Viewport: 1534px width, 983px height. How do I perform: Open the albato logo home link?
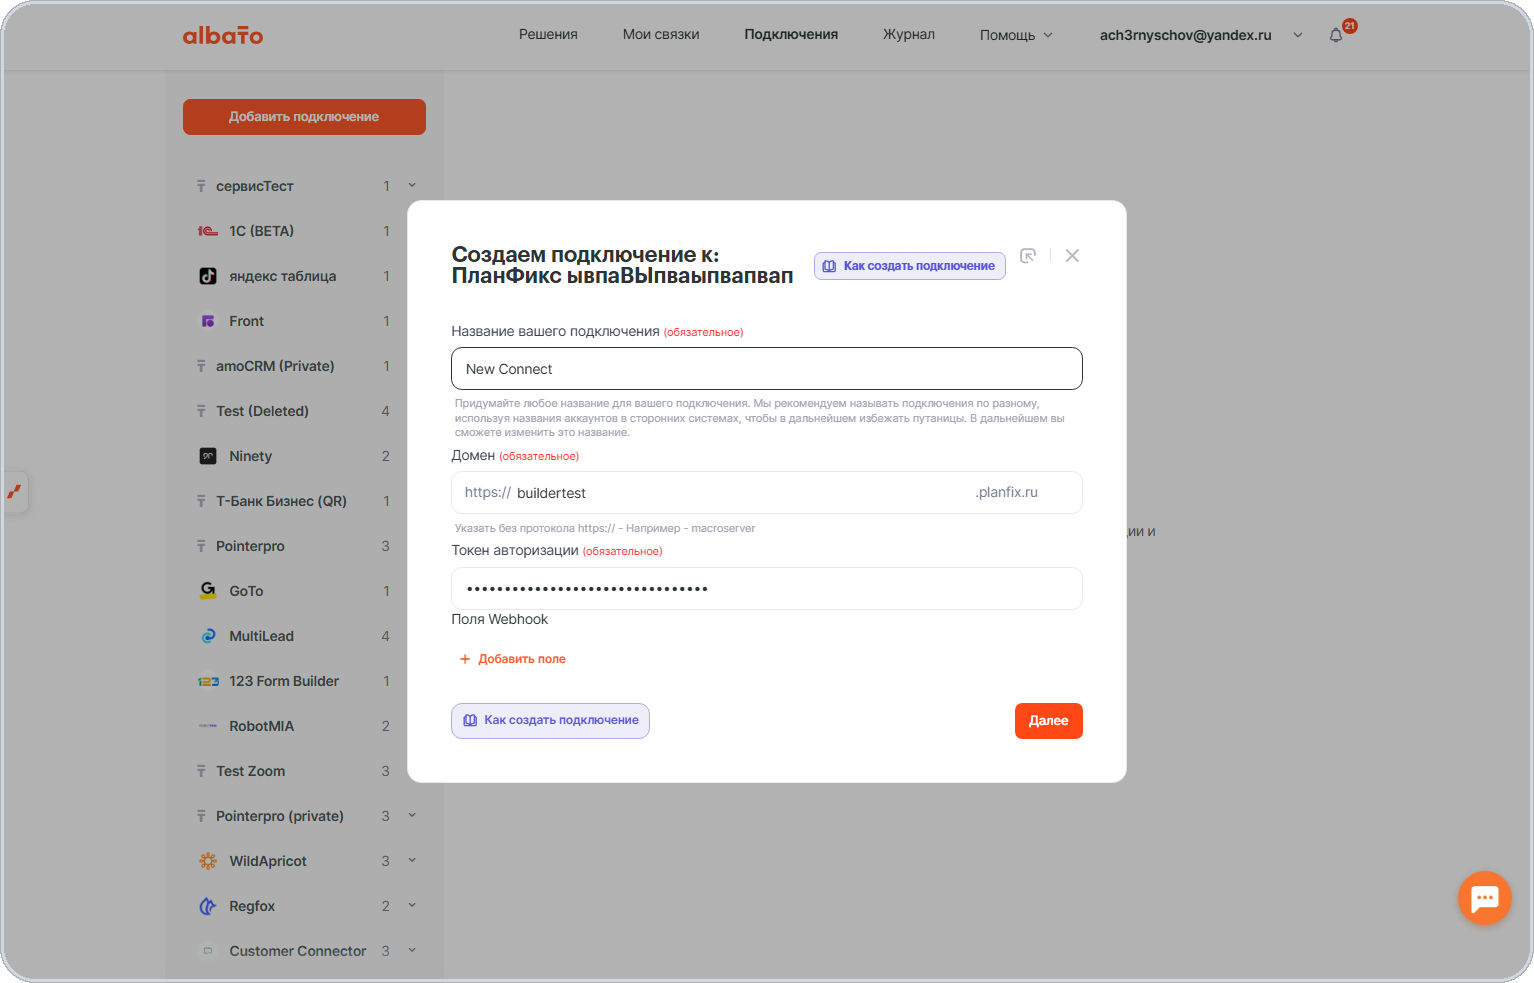(222, 35)
